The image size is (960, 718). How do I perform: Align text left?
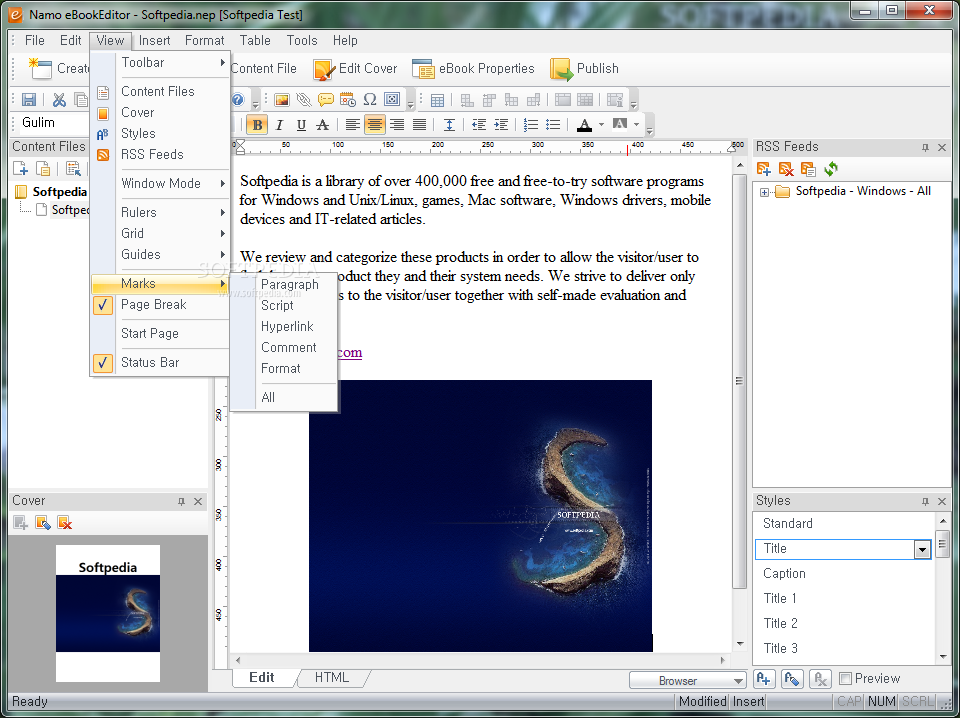pos(352,125)
